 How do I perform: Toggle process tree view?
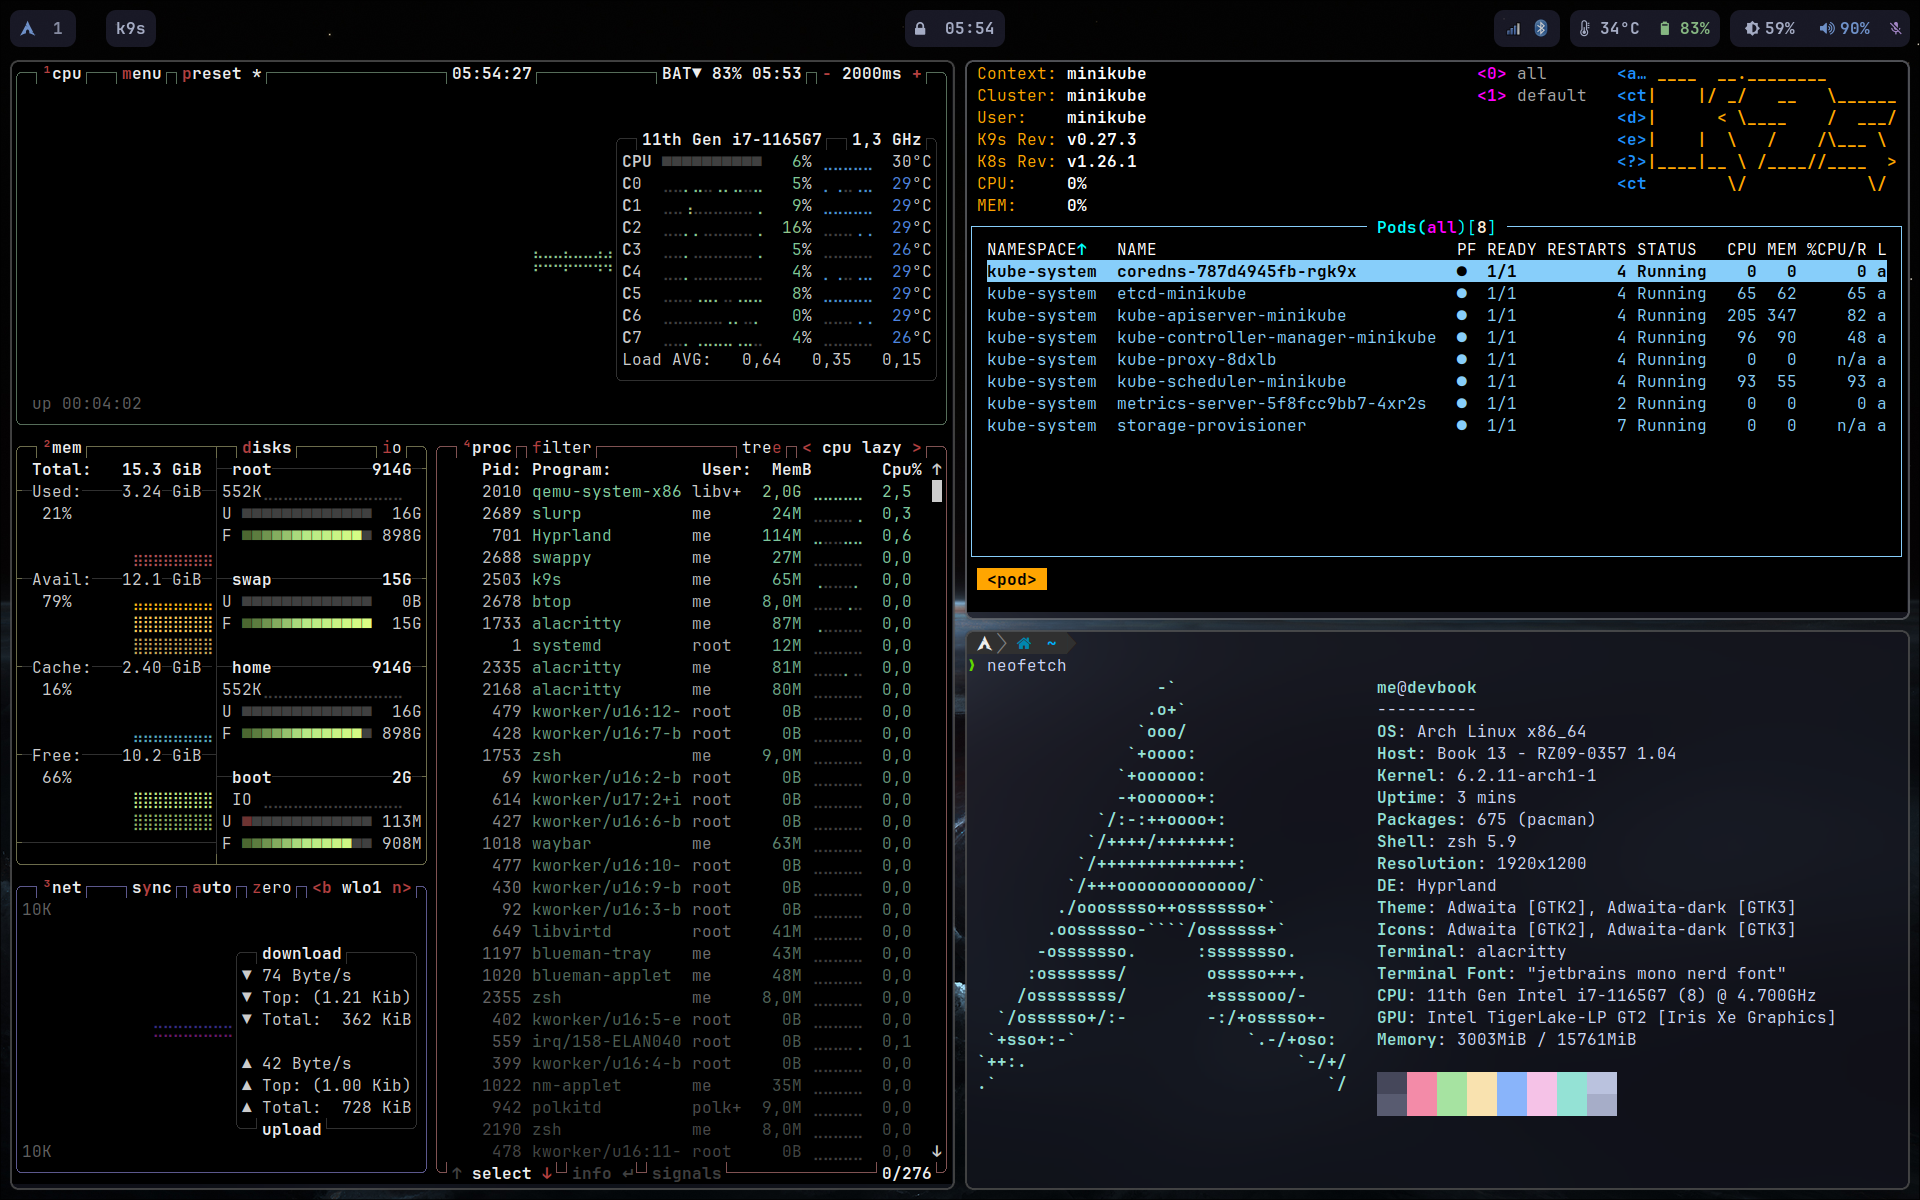click(761, 448)
